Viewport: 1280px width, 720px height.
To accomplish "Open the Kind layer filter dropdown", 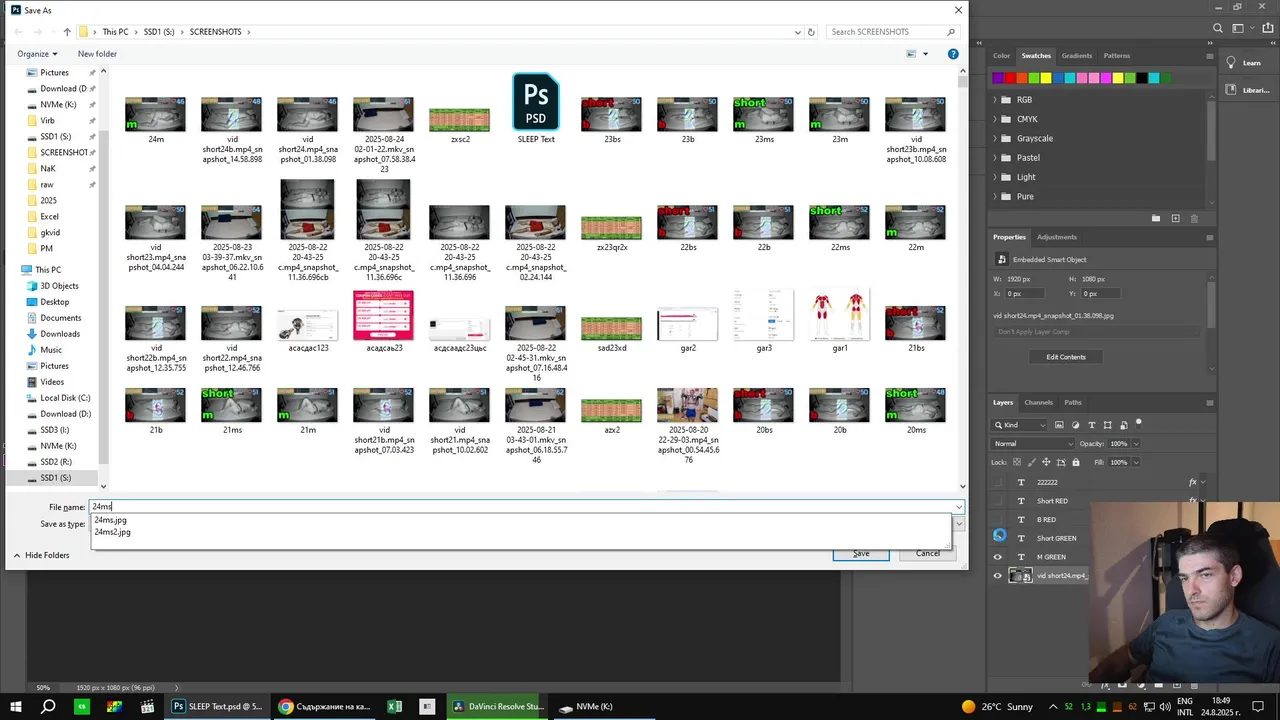I will point(1019,425).
